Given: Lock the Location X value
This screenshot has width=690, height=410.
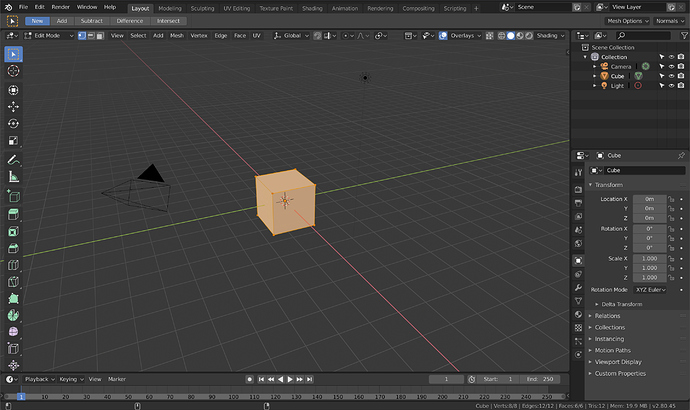Looking at the screenshot, I should pyautogui.click(x=671, y=199).
